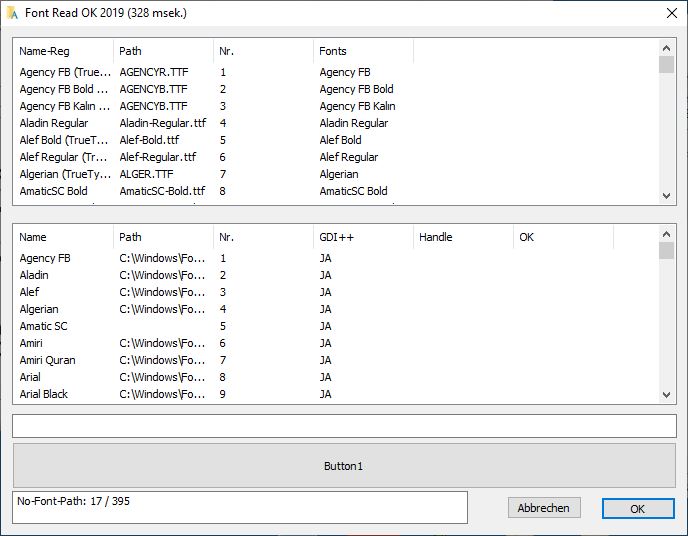This screenshot has width=688, height=536.
Task: Click the empty text input field above Button1
Action: point(344,426)
